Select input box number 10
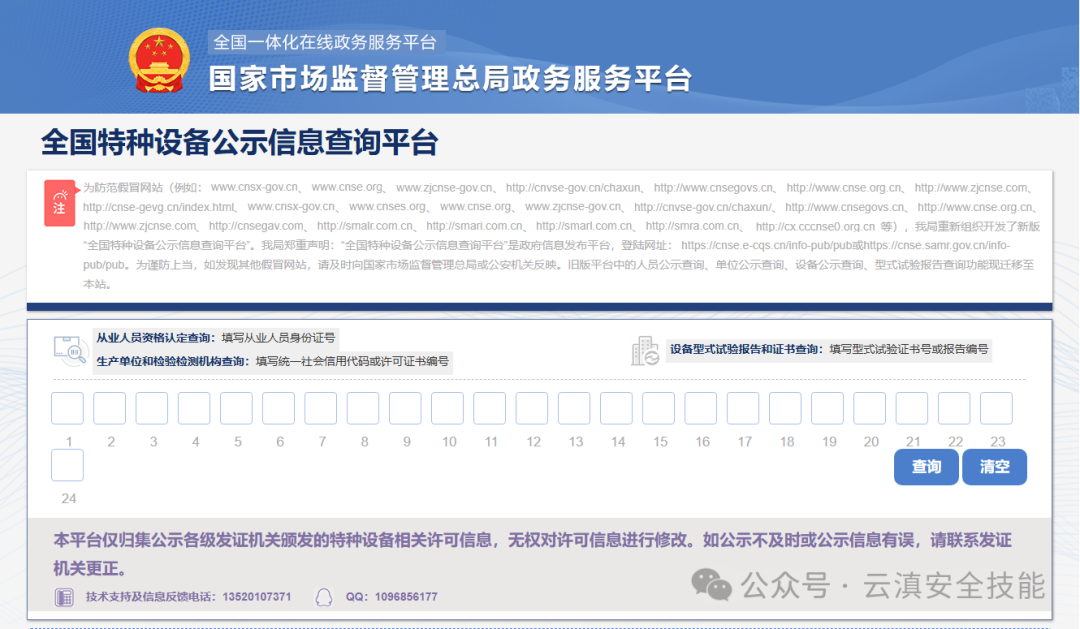 (448, 409)
